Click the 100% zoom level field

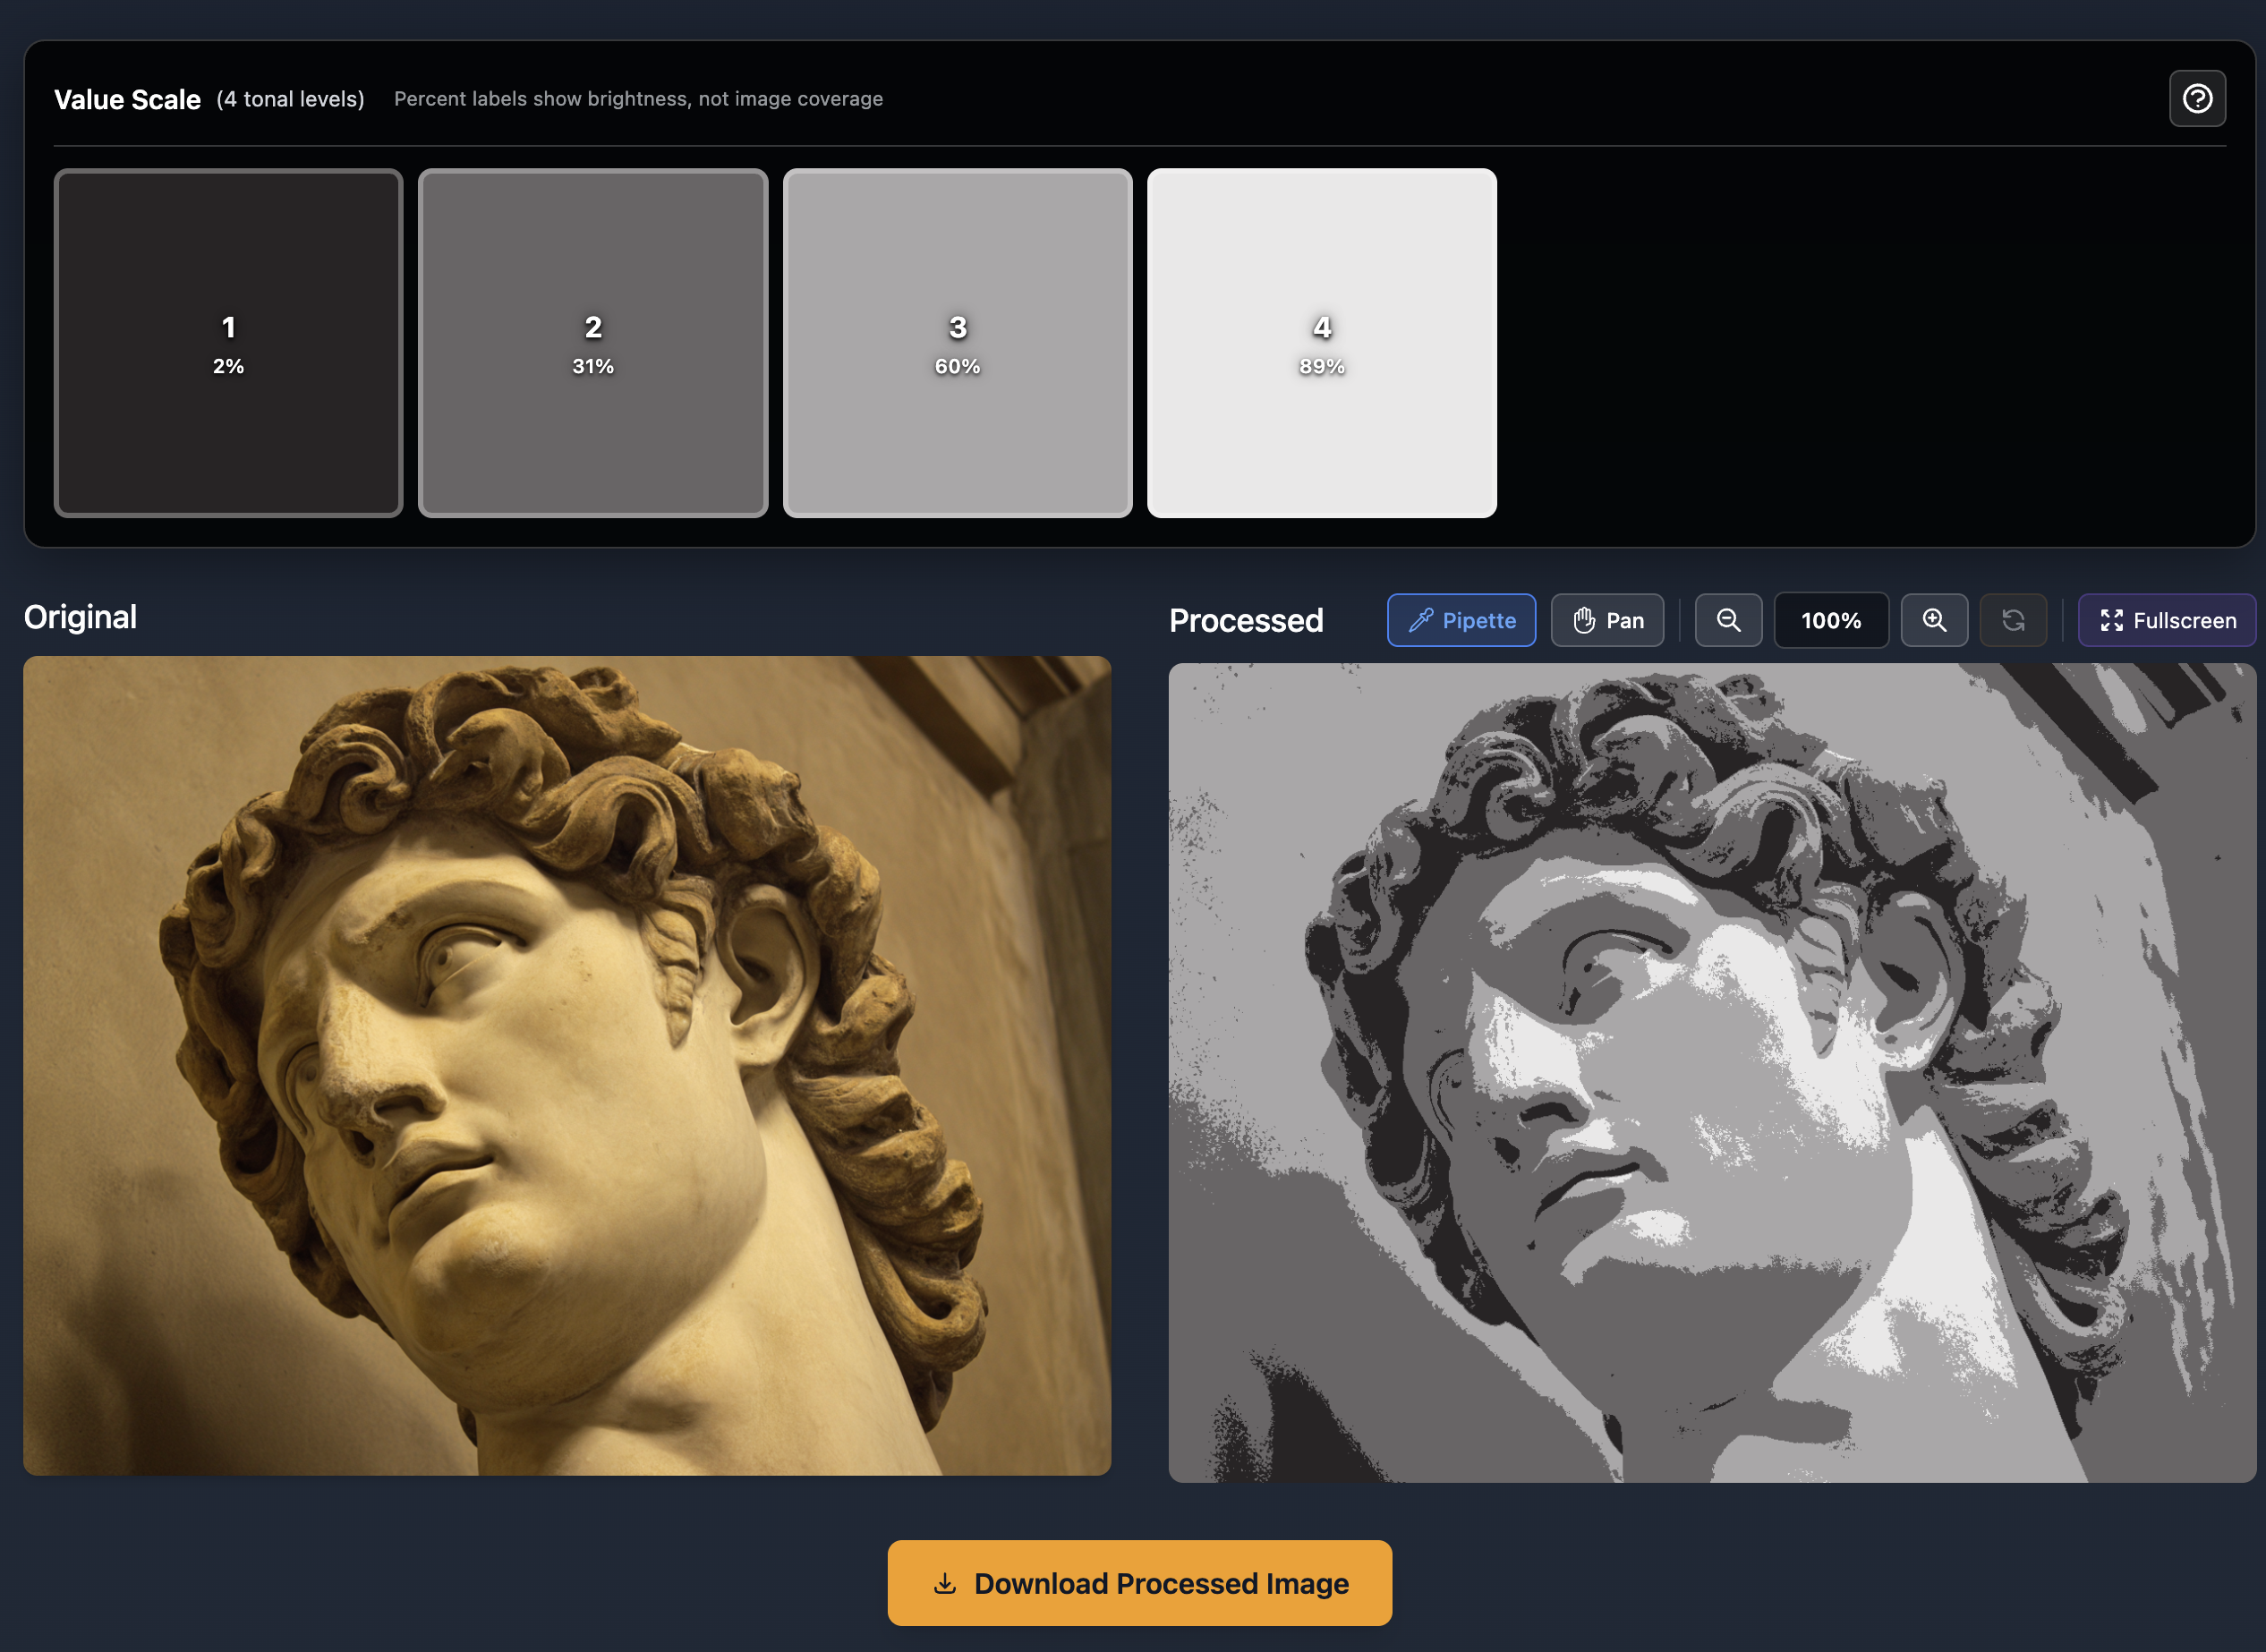tap(1830, 620)
